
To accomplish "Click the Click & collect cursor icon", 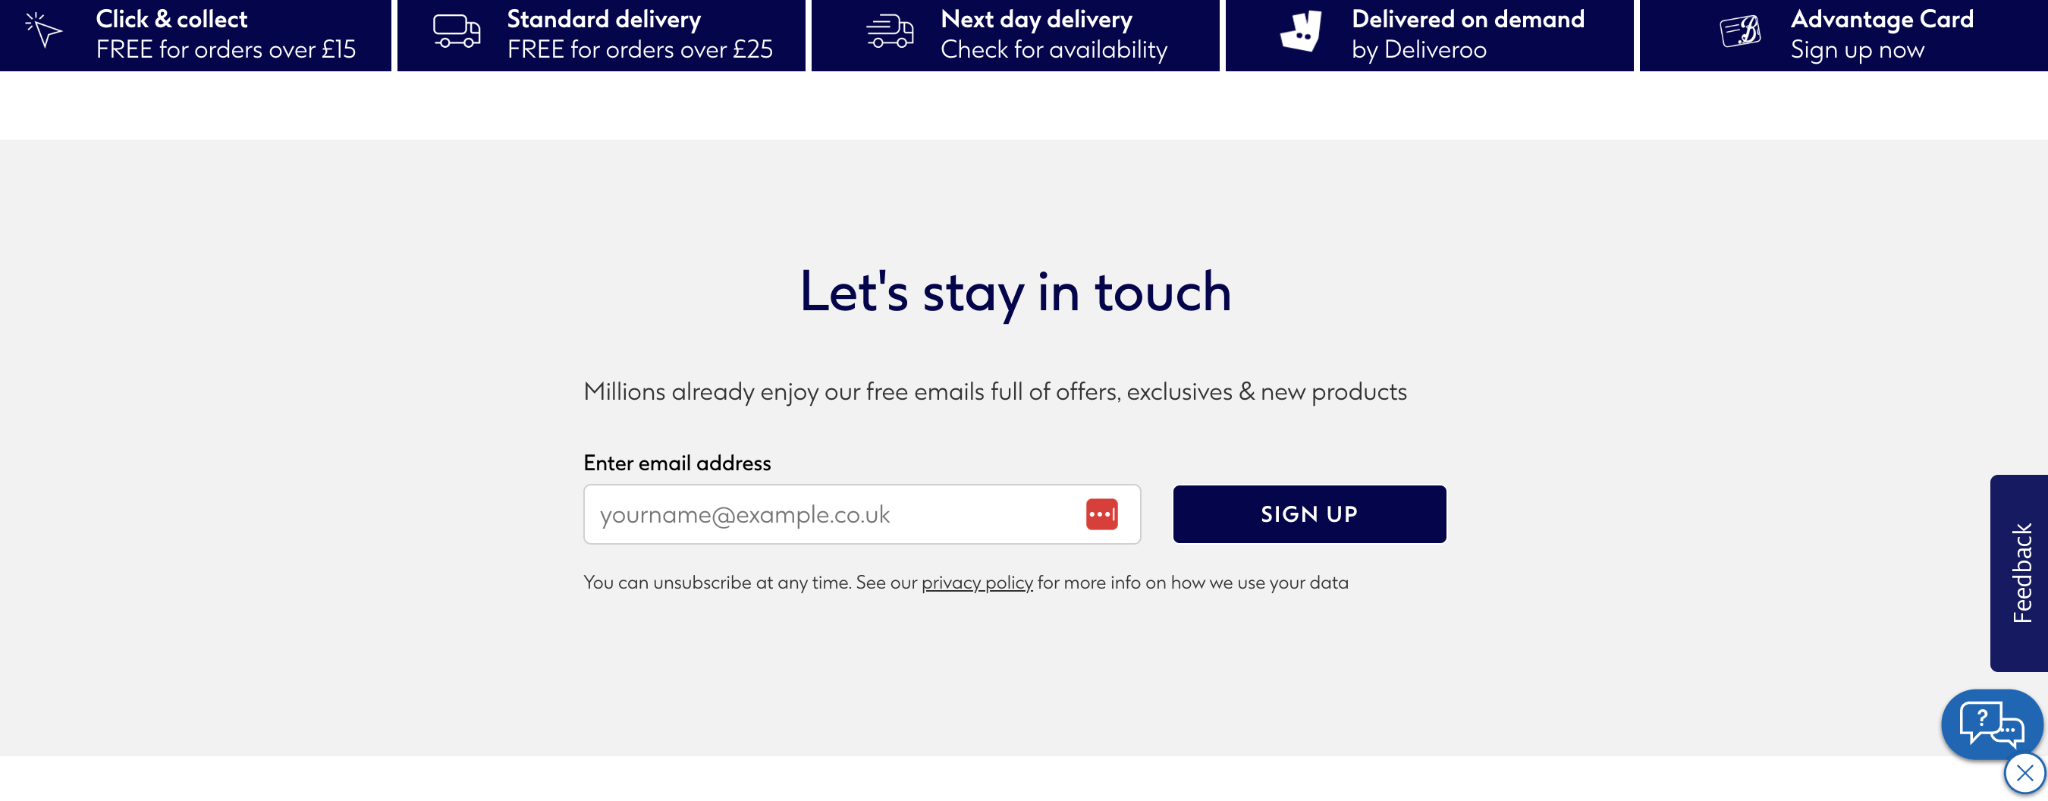I will pos(43,30).
